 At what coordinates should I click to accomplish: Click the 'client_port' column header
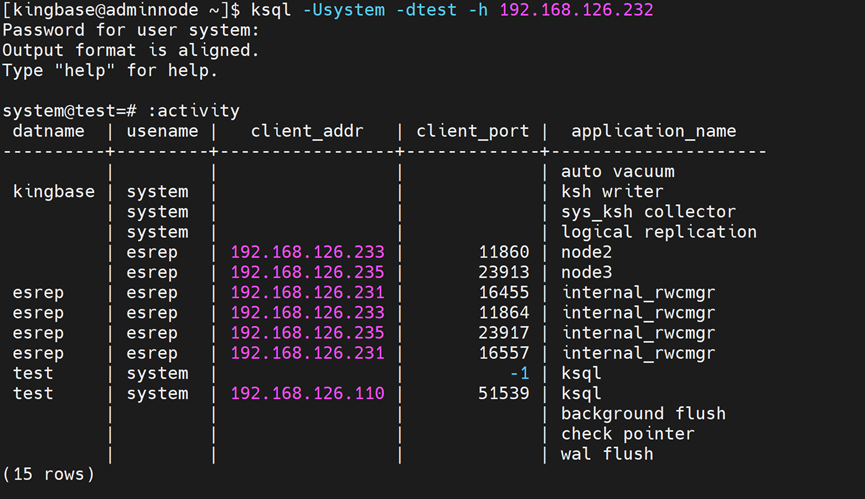pos(473,131)
